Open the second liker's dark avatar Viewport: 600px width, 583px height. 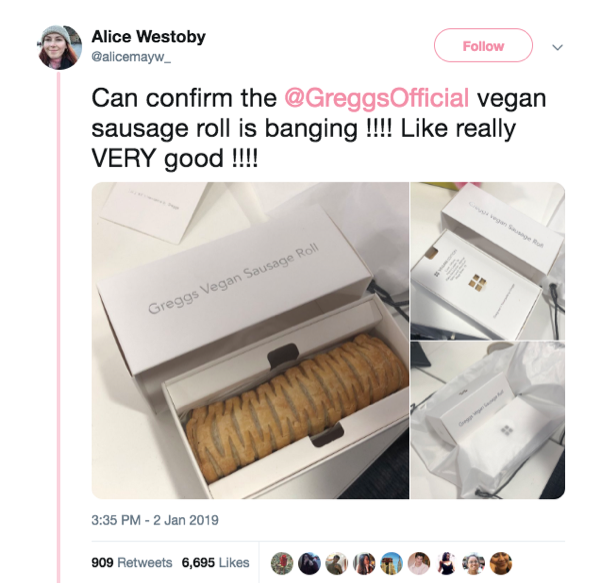(309, 563)
